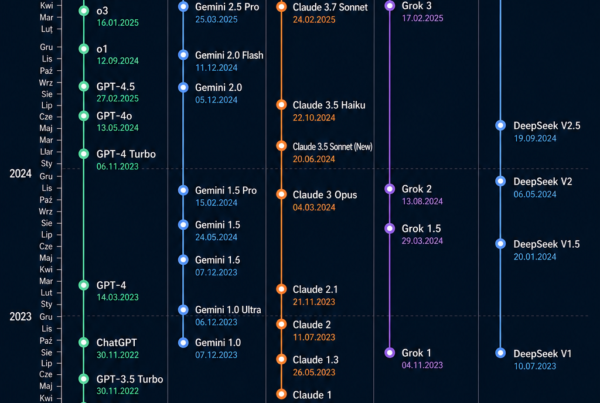Select the DeepSeek V2.5 timeline dot

(500, 126)
